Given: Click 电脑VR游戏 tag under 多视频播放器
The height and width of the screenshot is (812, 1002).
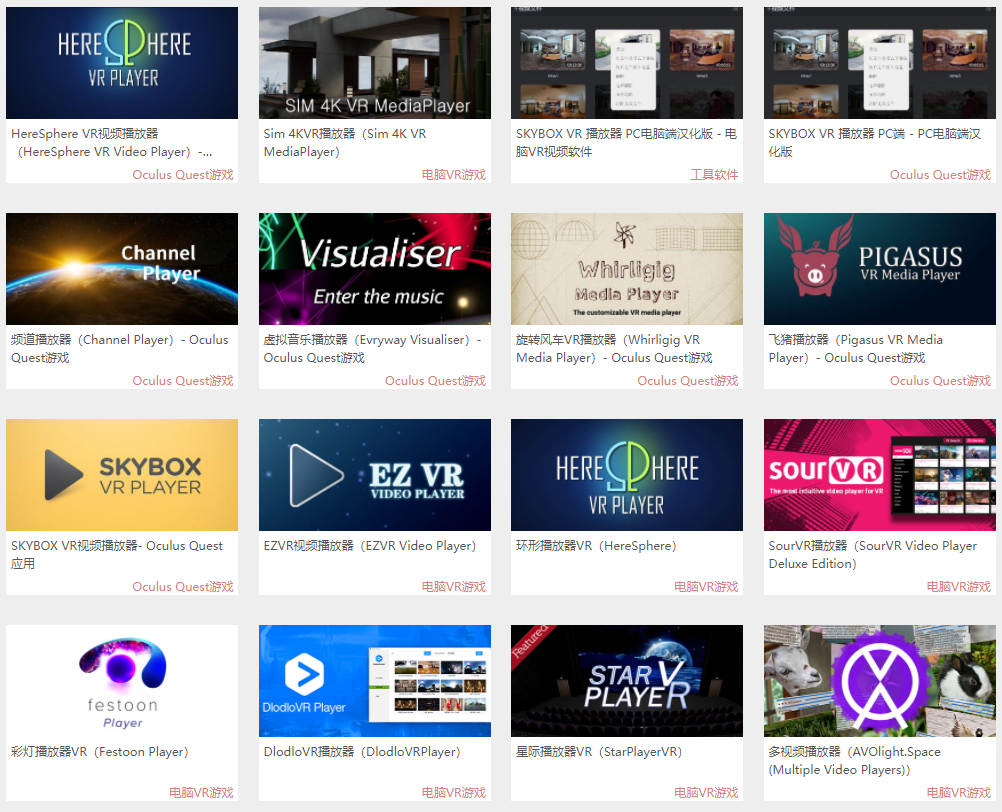Looking at the screenshot, I should 959,793.
